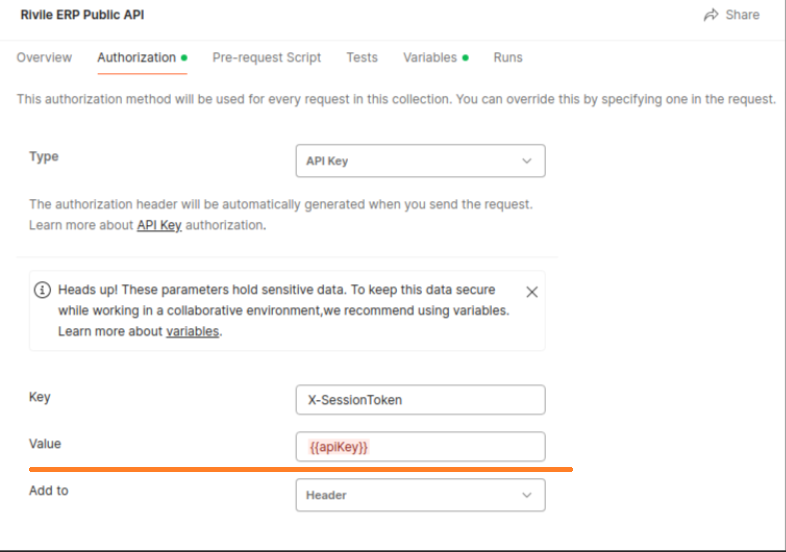The image size is (786, 552).
Task: Open the Tests tab
Action: click(x=362, y=58)
